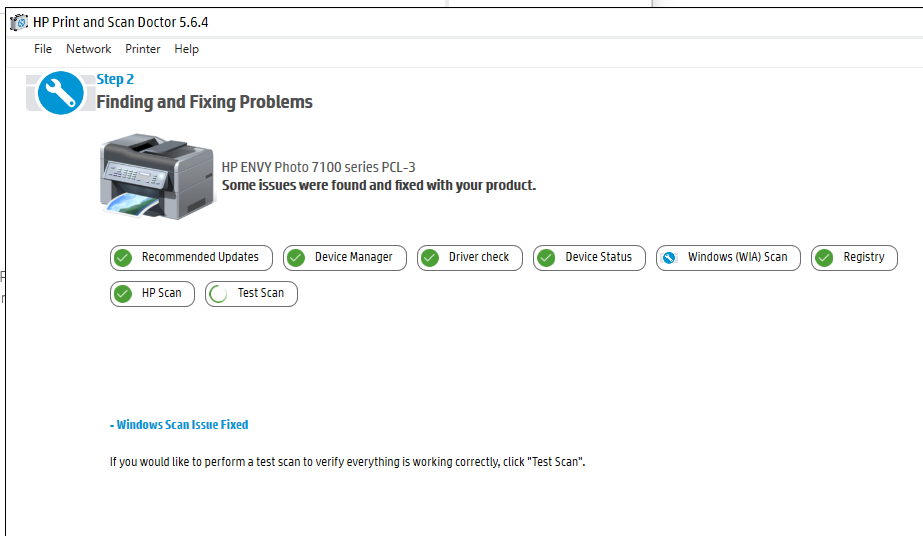Click the green check beside Device Status
The height and width of the screenshot is (536, 923).
(546, 258)
